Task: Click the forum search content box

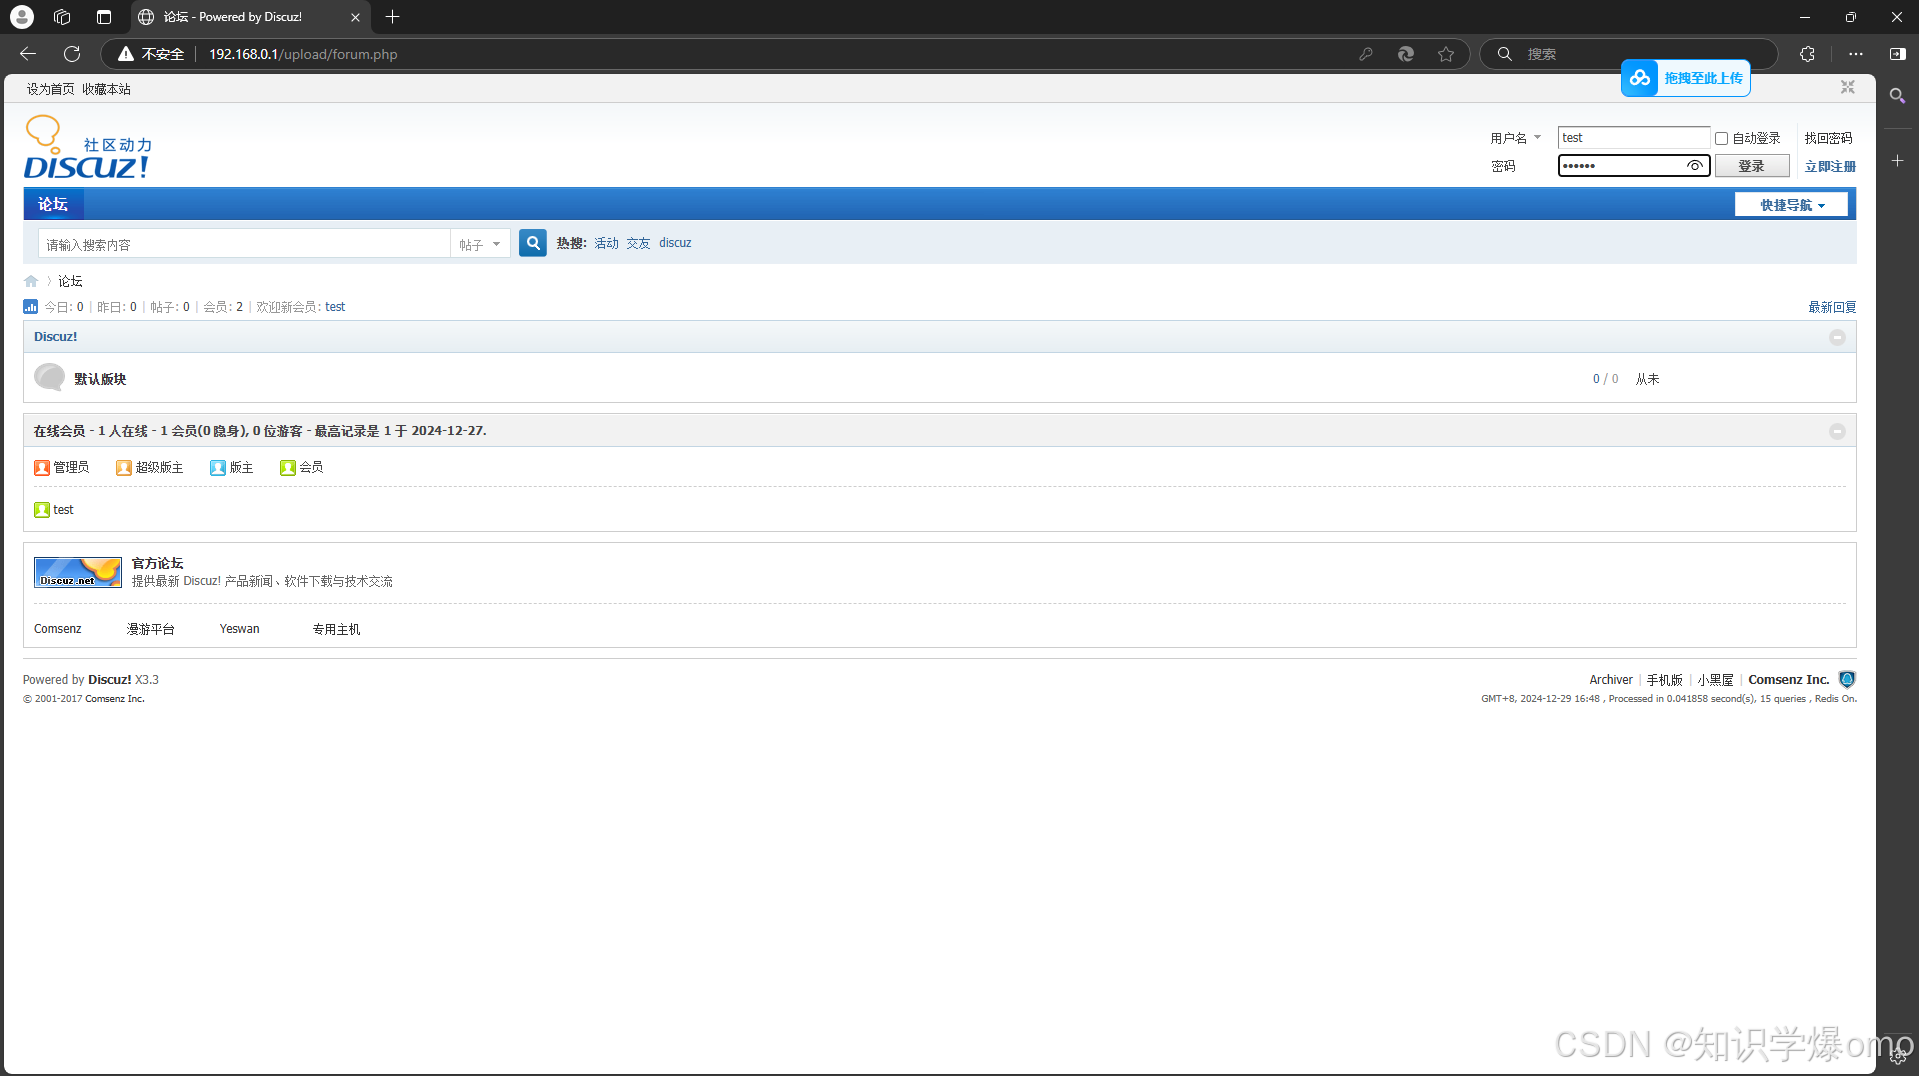Action: point(245,244)
